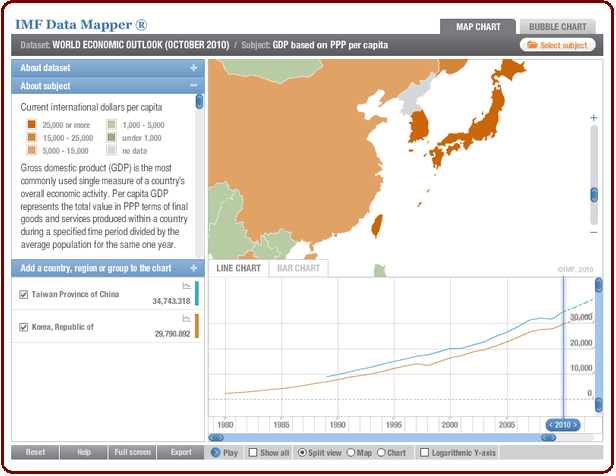Click the map zoom slider handle
This screenshot has width=616, height=476.
(594, 195)
